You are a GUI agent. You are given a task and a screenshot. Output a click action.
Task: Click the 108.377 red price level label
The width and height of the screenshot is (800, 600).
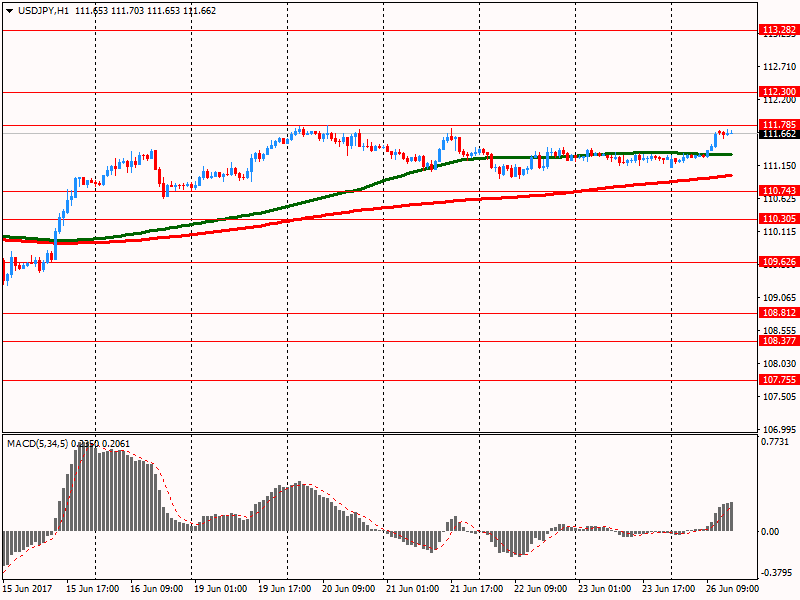tap(779, 341)
